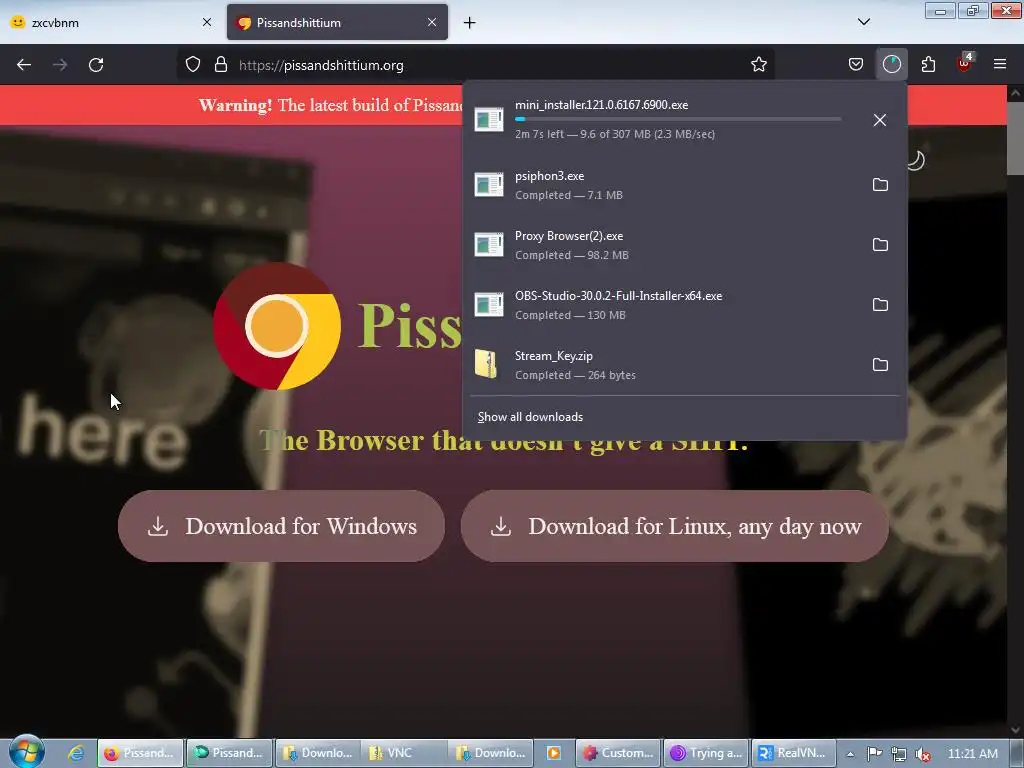Open the Trying a... Tor taskbar item
This screenshot has height=768, width=1024.
pyautogui.click(x=707, y=753)
